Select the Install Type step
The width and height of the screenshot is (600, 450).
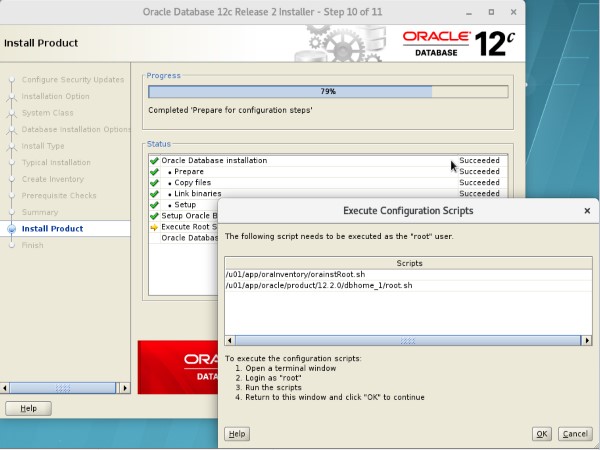tap(43, 146)
